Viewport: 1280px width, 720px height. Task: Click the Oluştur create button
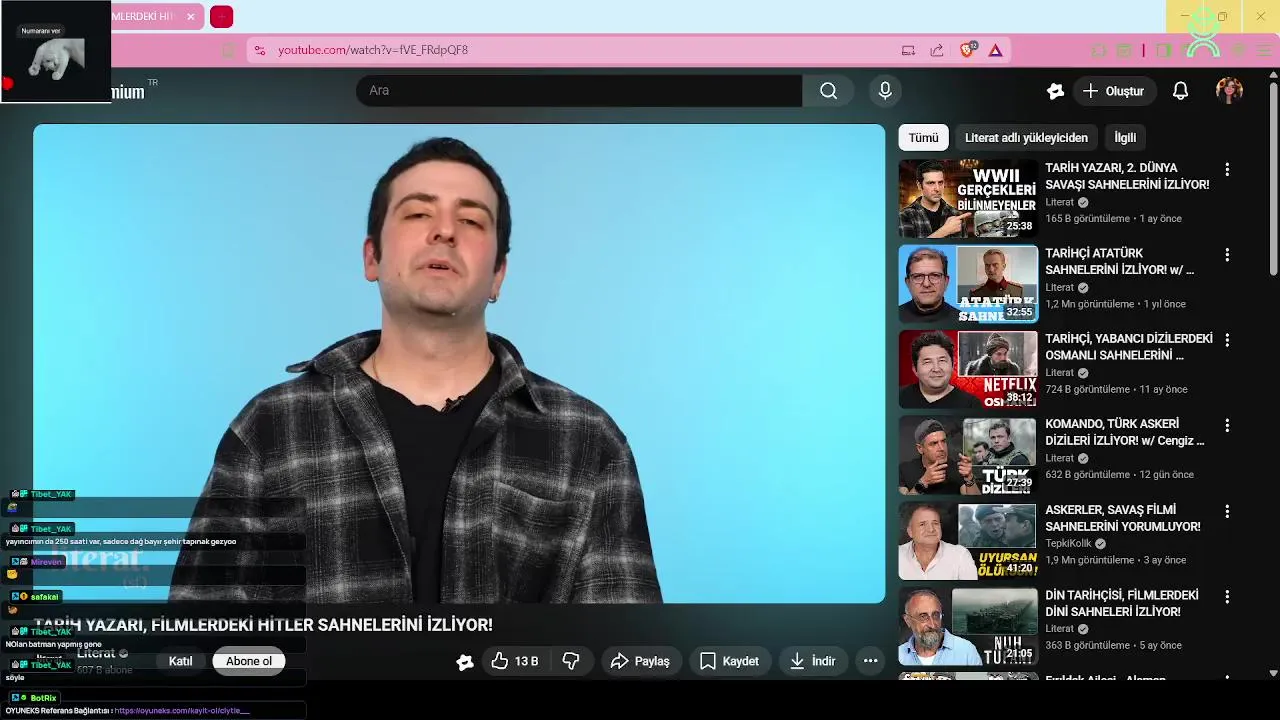coord(1115,91)
